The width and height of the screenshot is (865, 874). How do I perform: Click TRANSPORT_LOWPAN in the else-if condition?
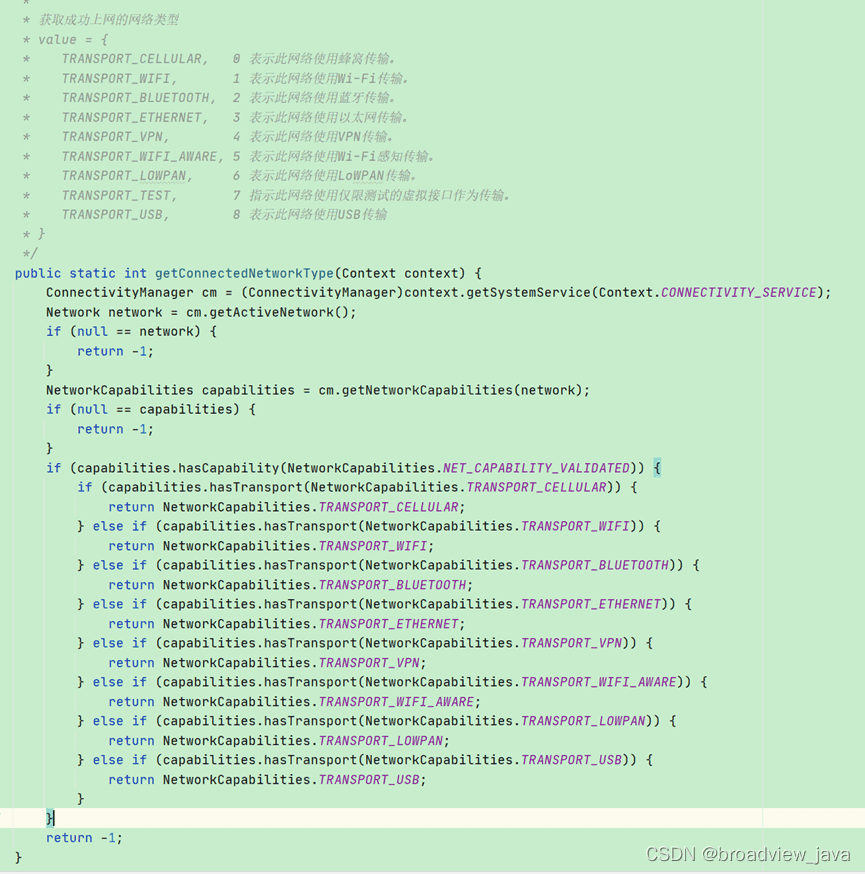coord(583,721)
